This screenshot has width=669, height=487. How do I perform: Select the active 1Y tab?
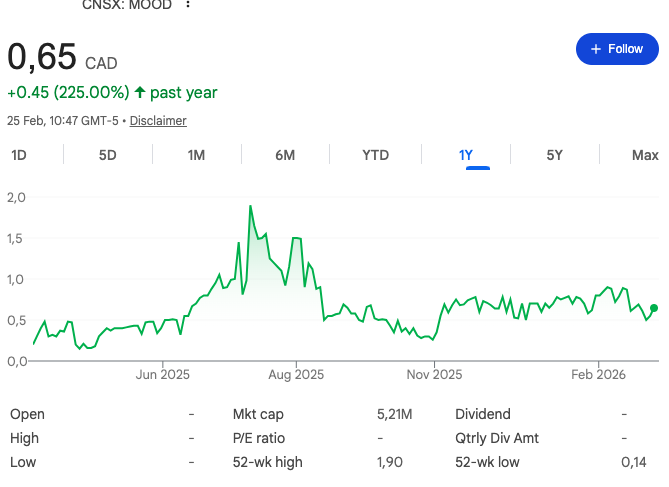coord(465,155)
